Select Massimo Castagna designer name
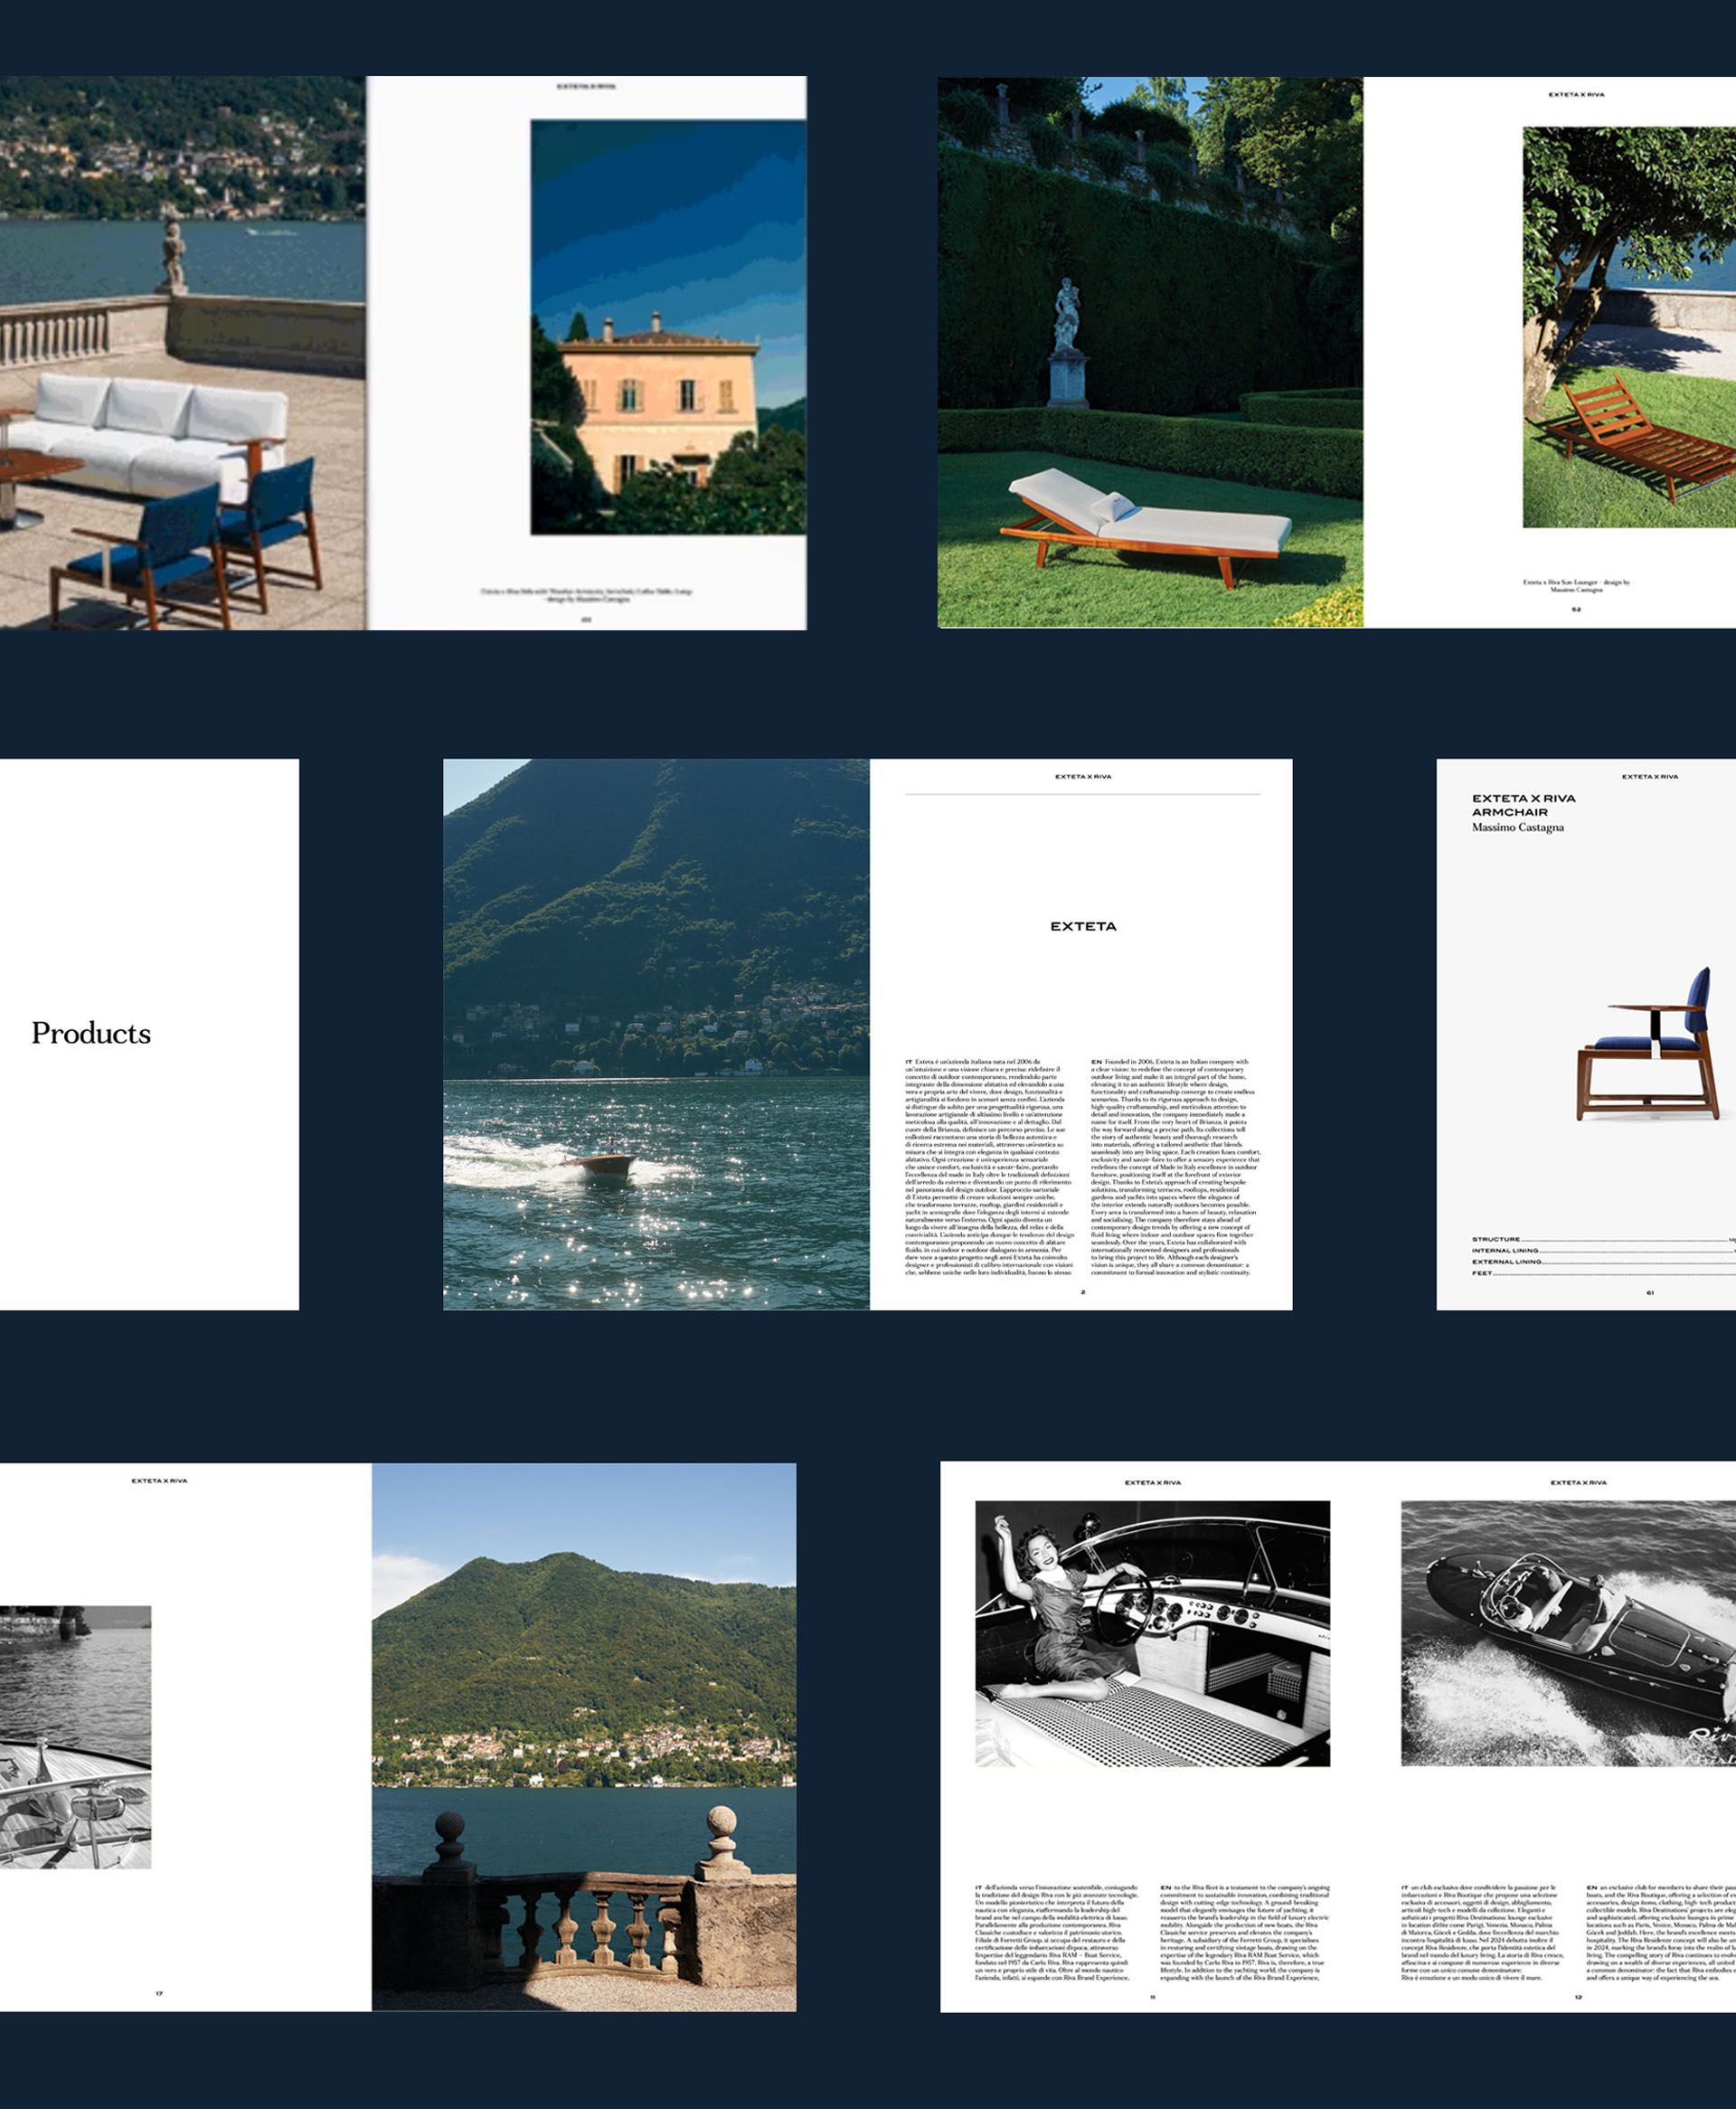 point(1517,827)
